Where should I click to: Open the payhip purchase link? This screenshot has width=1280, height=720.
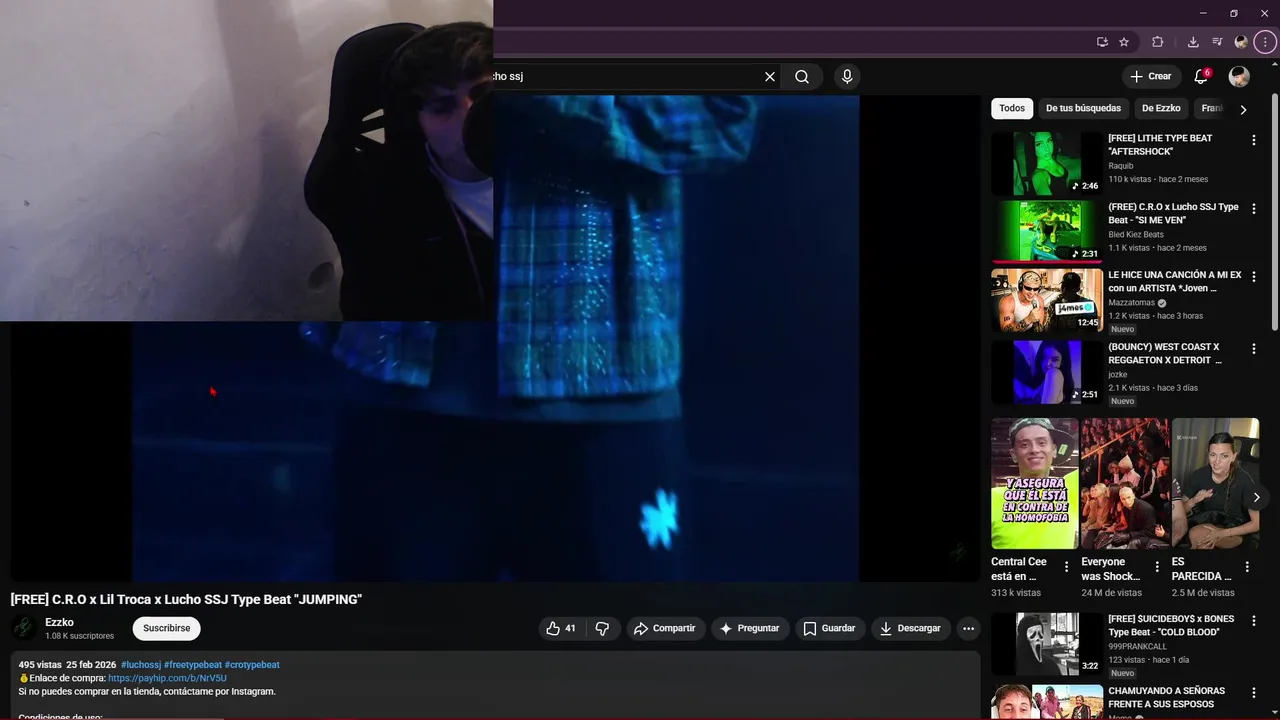coord(167,678)
